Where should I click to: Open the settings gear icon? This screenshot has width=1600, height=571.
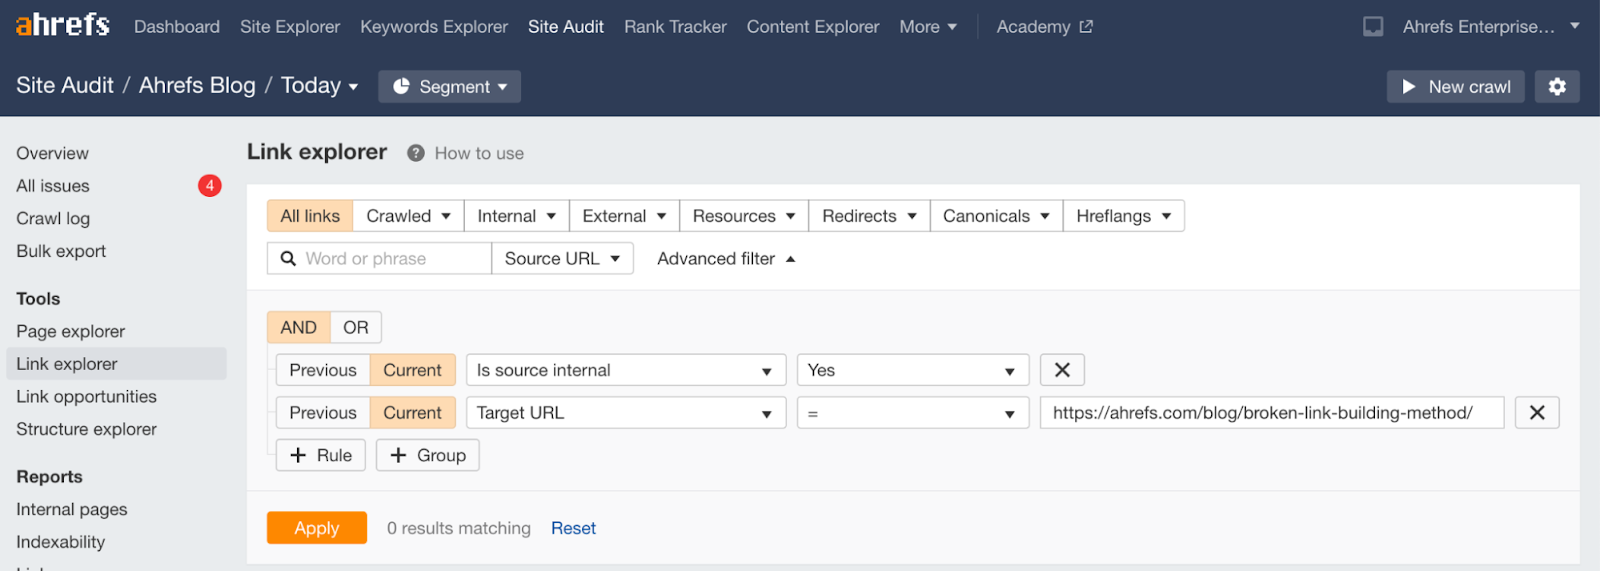click(1557, 87)
